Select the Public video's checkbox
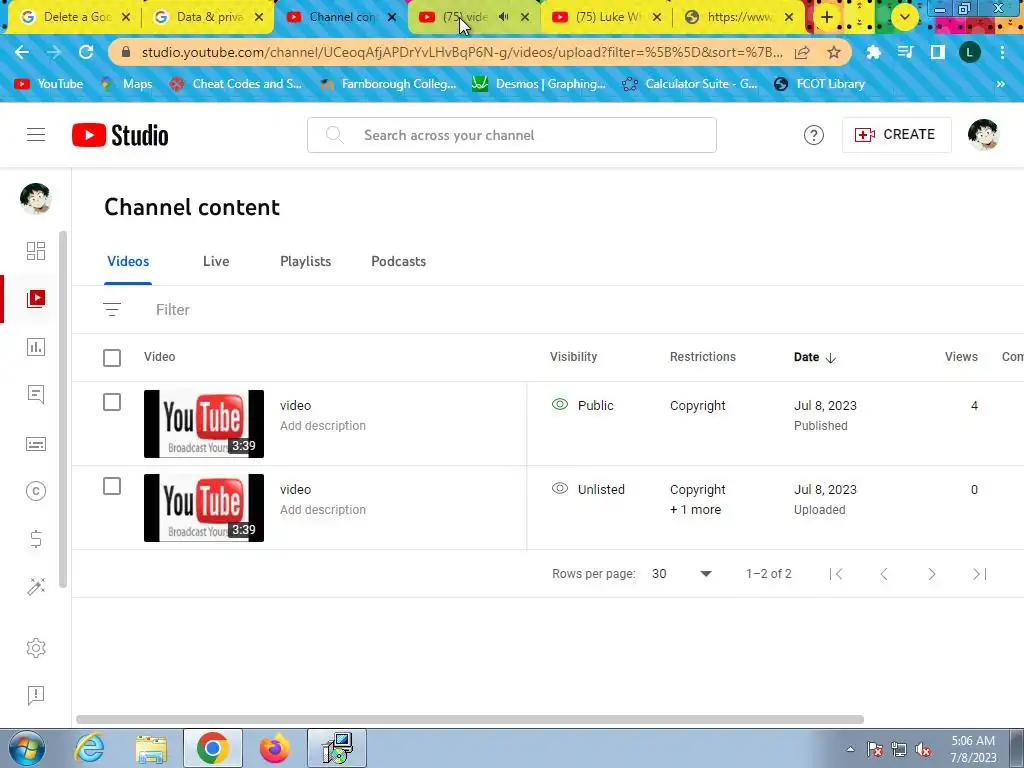 [112, 402]
